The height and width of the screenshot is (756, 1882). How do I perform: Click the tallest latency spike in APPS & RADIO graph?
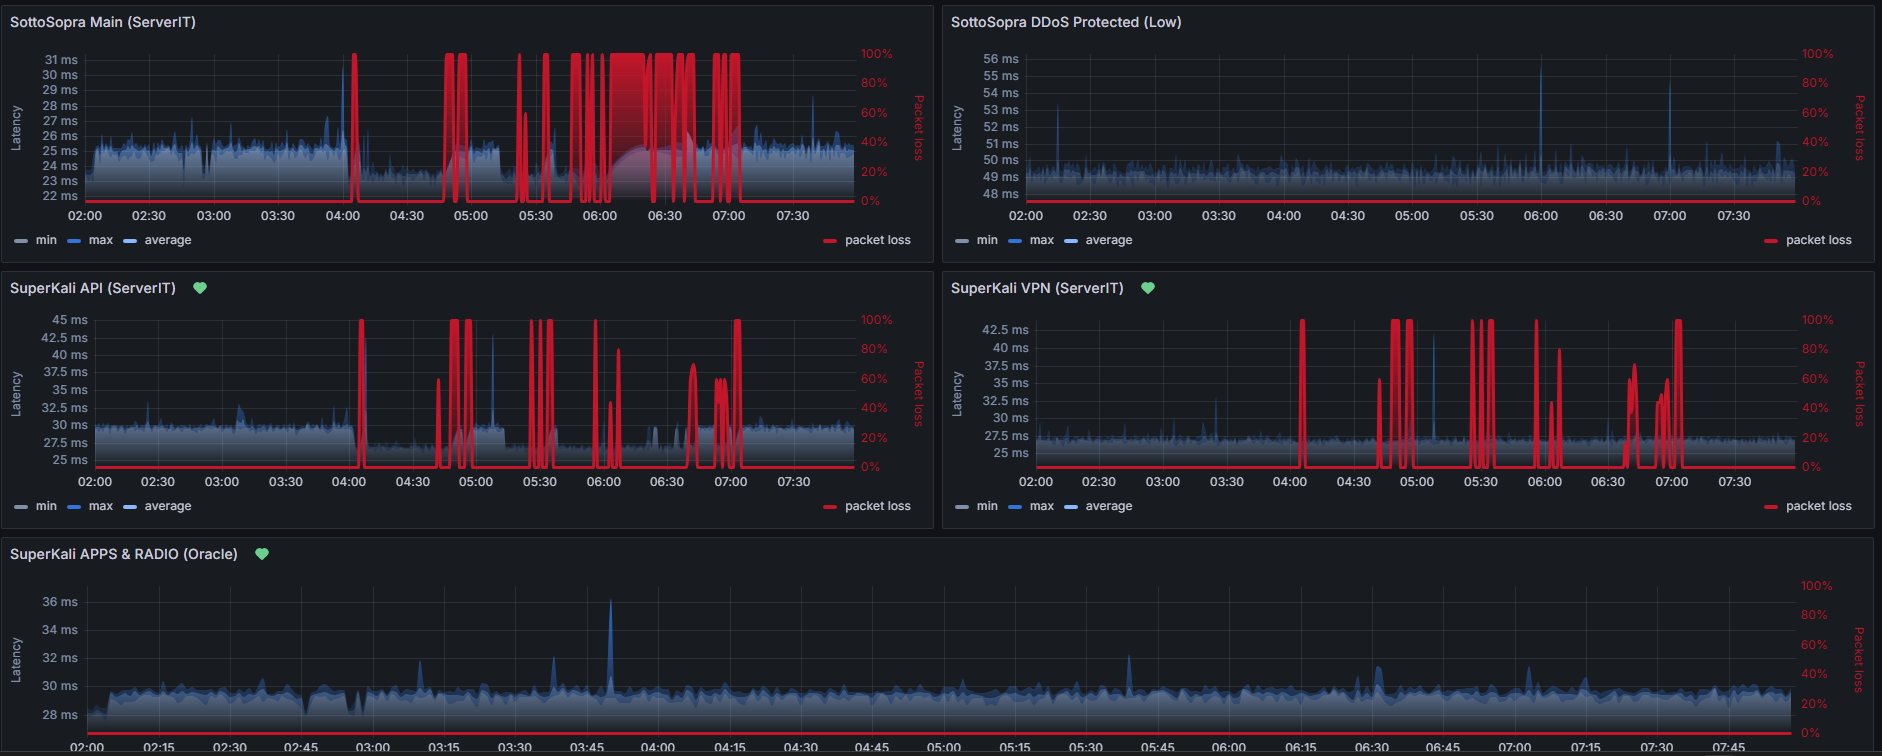(610, 602)
